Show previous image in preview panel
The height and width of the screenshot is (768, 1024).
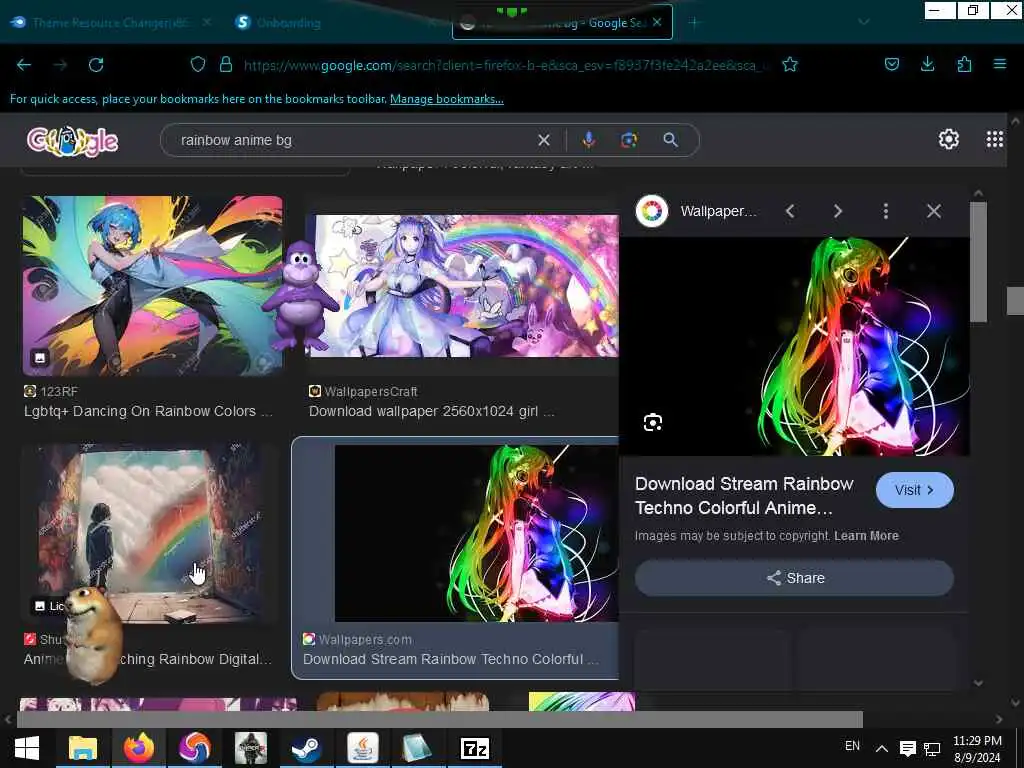pyautogui.click(x=790, y=211)
